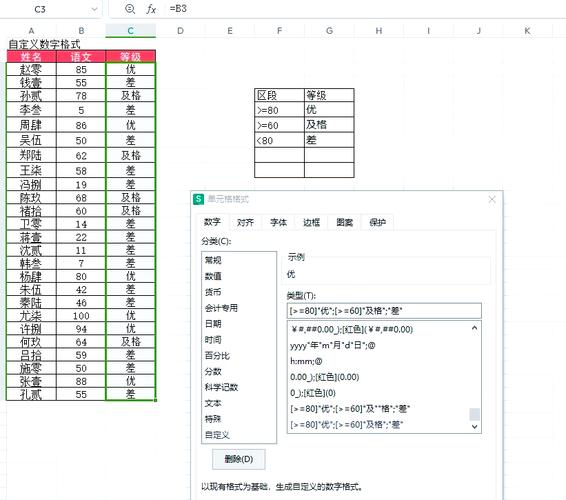Image resolution: width=566 pixels, height=500 pixels.
Task: Click the 删除(D) button
Action: coord(239,459)
